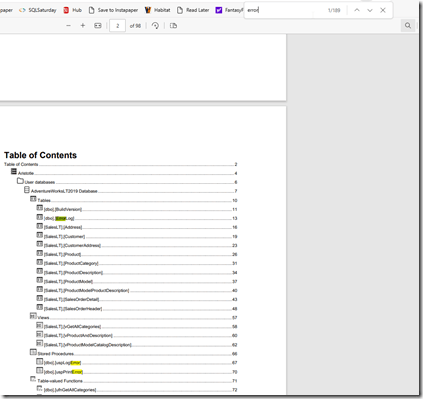Click page number 13 beside ErrorLog

(235, 218)
